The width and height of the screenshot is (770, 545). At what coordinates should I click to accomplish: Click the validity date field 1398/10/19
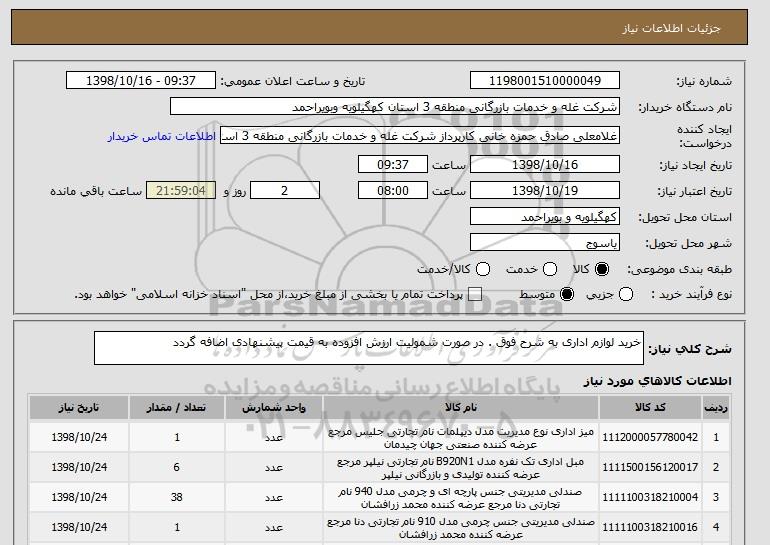click(x=545, y=191)
